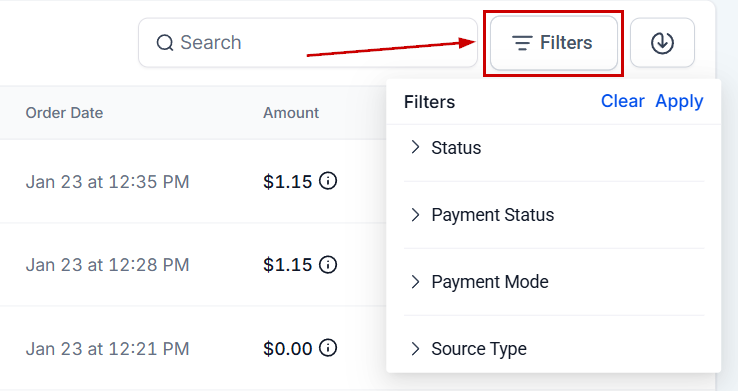Clear all filters
This screenshot has height=391, width=738.
click(622, 101)
